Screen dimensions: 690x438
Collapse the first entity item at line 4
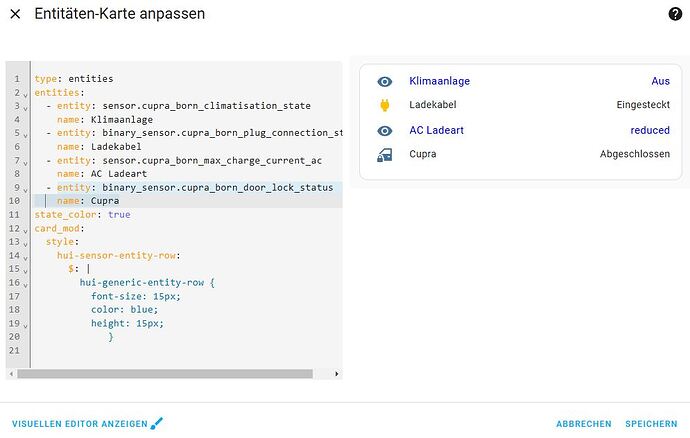(25, 106)
